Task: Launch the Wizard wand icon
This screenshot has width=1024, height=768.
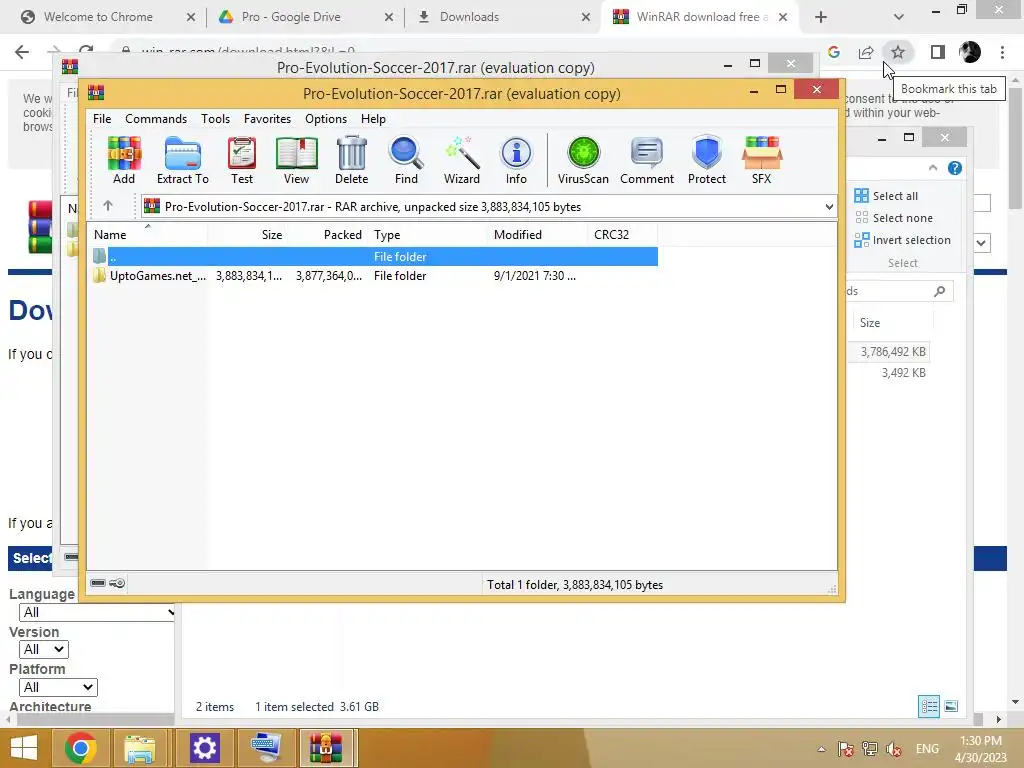Action: click(462, 161)
